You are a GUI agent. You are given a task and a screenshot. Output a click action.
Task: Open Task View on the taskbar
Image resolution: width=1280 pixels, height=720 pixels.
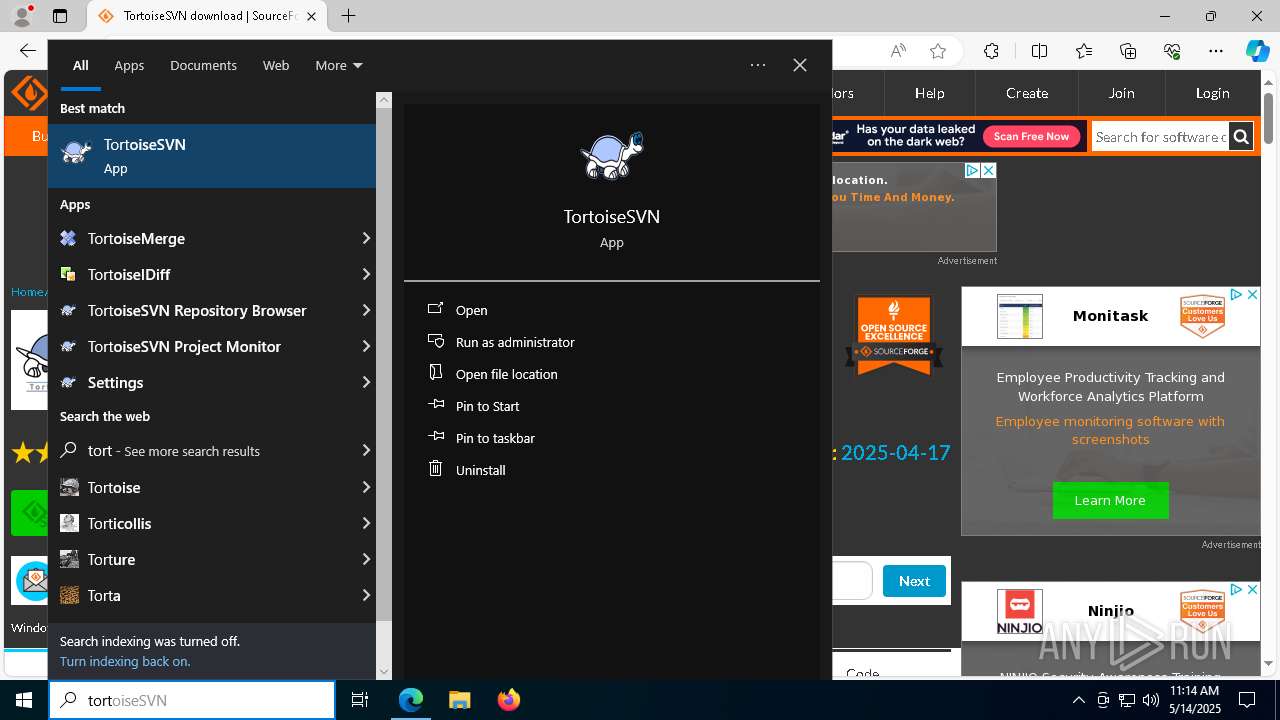click(360, 700)
